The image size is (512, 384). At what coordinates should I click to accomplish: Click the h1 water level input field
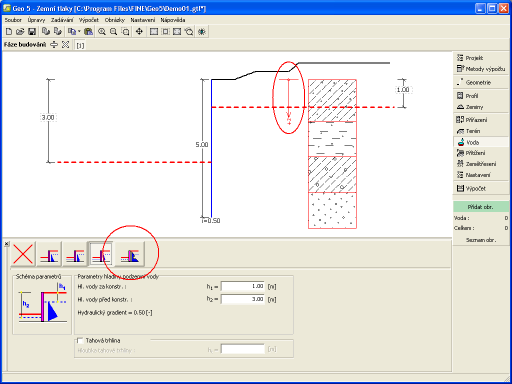click(x=243, y=286)
